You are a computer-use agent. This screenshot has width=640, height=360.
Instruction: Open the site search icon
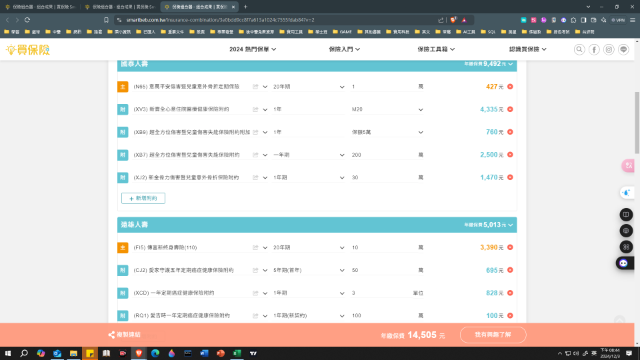tap(579, 49)
